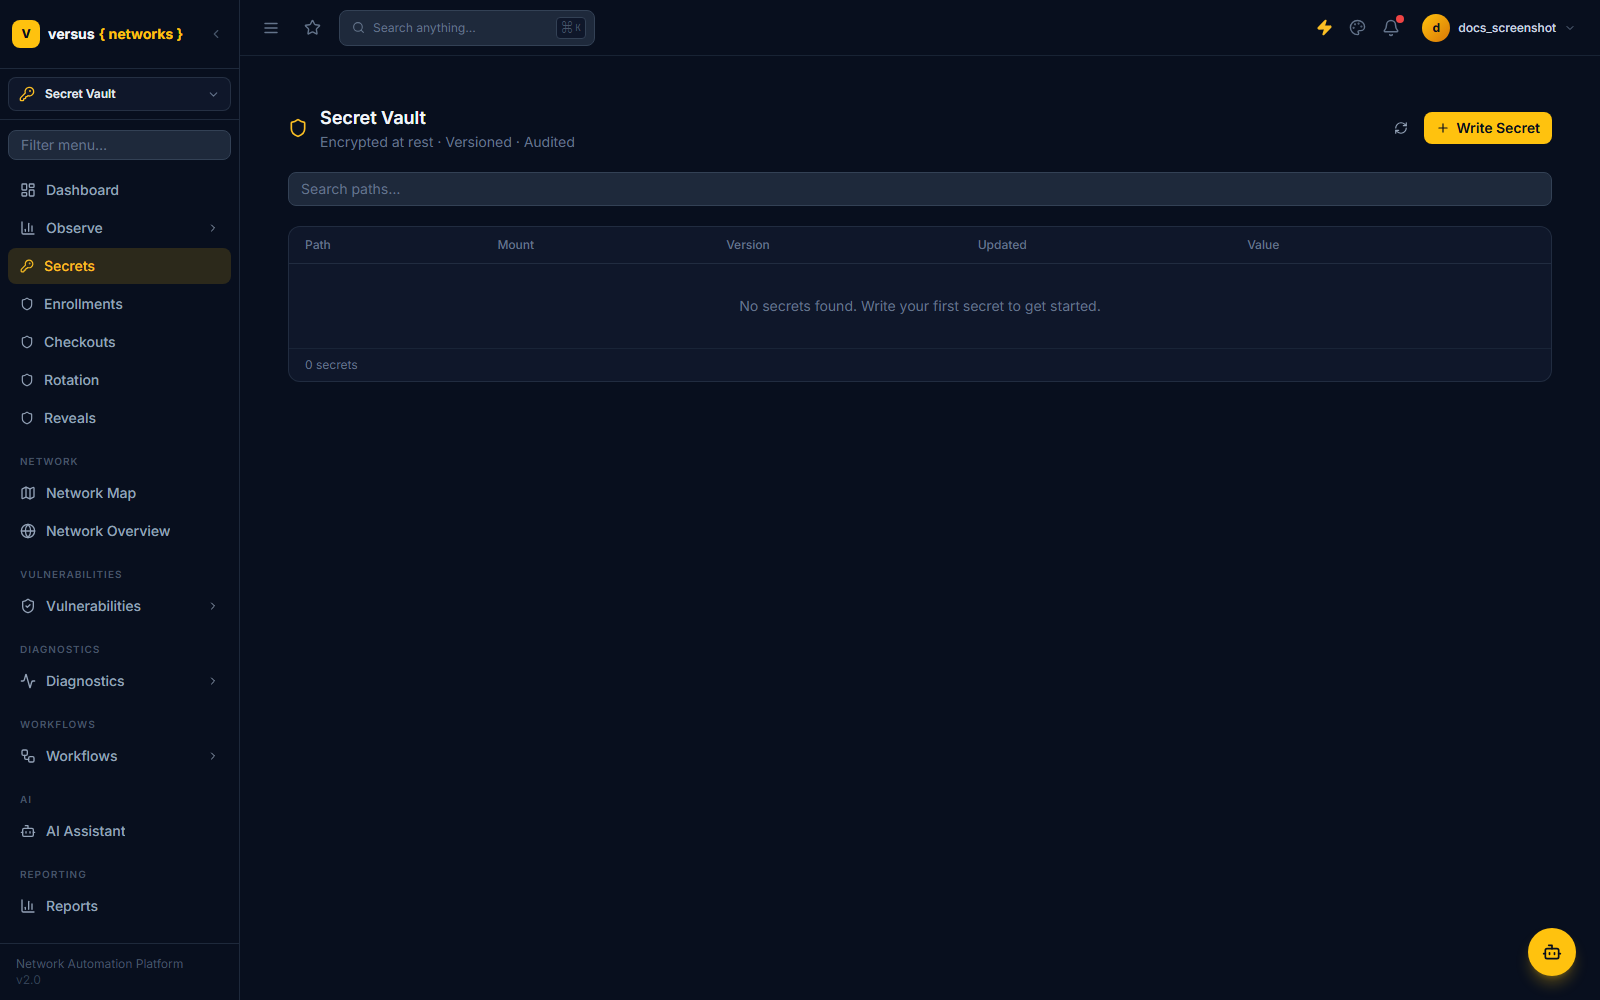
Task: Open the notifications bell
Action: 1391,28
